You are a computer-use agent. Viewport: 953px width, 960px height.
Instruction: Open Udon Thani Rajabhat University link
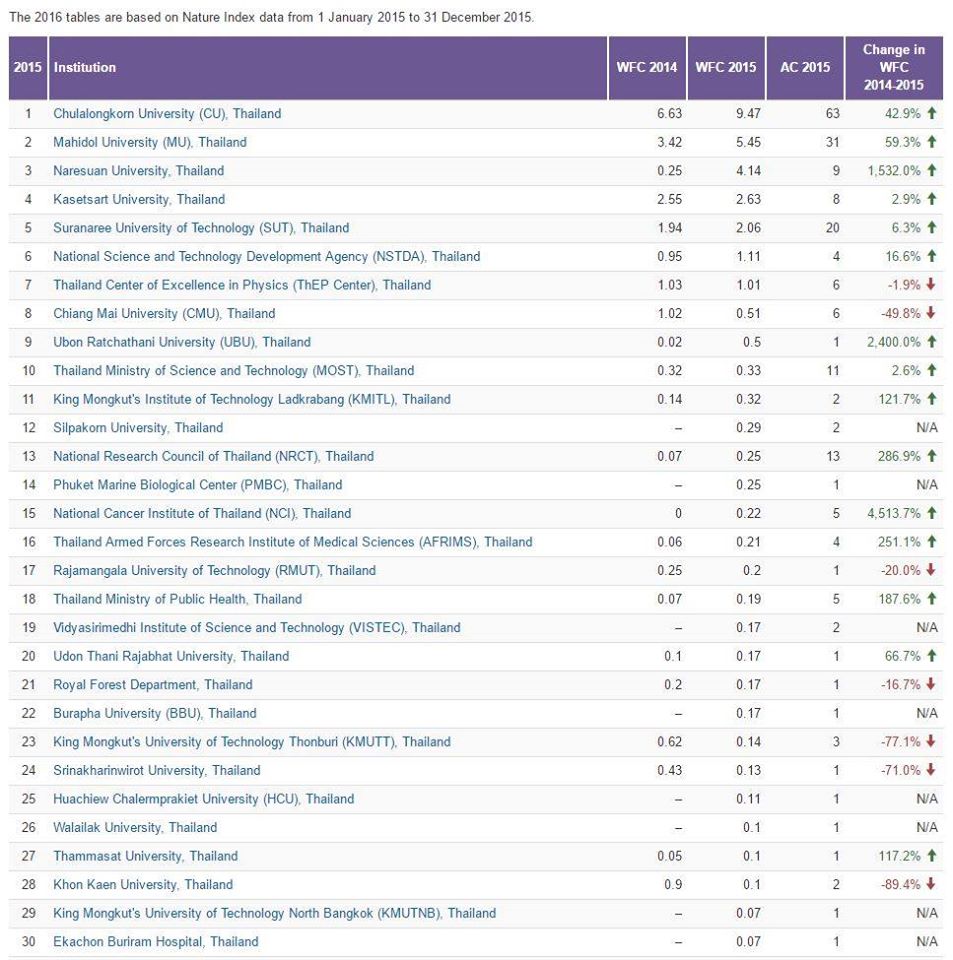pos(171,657)
